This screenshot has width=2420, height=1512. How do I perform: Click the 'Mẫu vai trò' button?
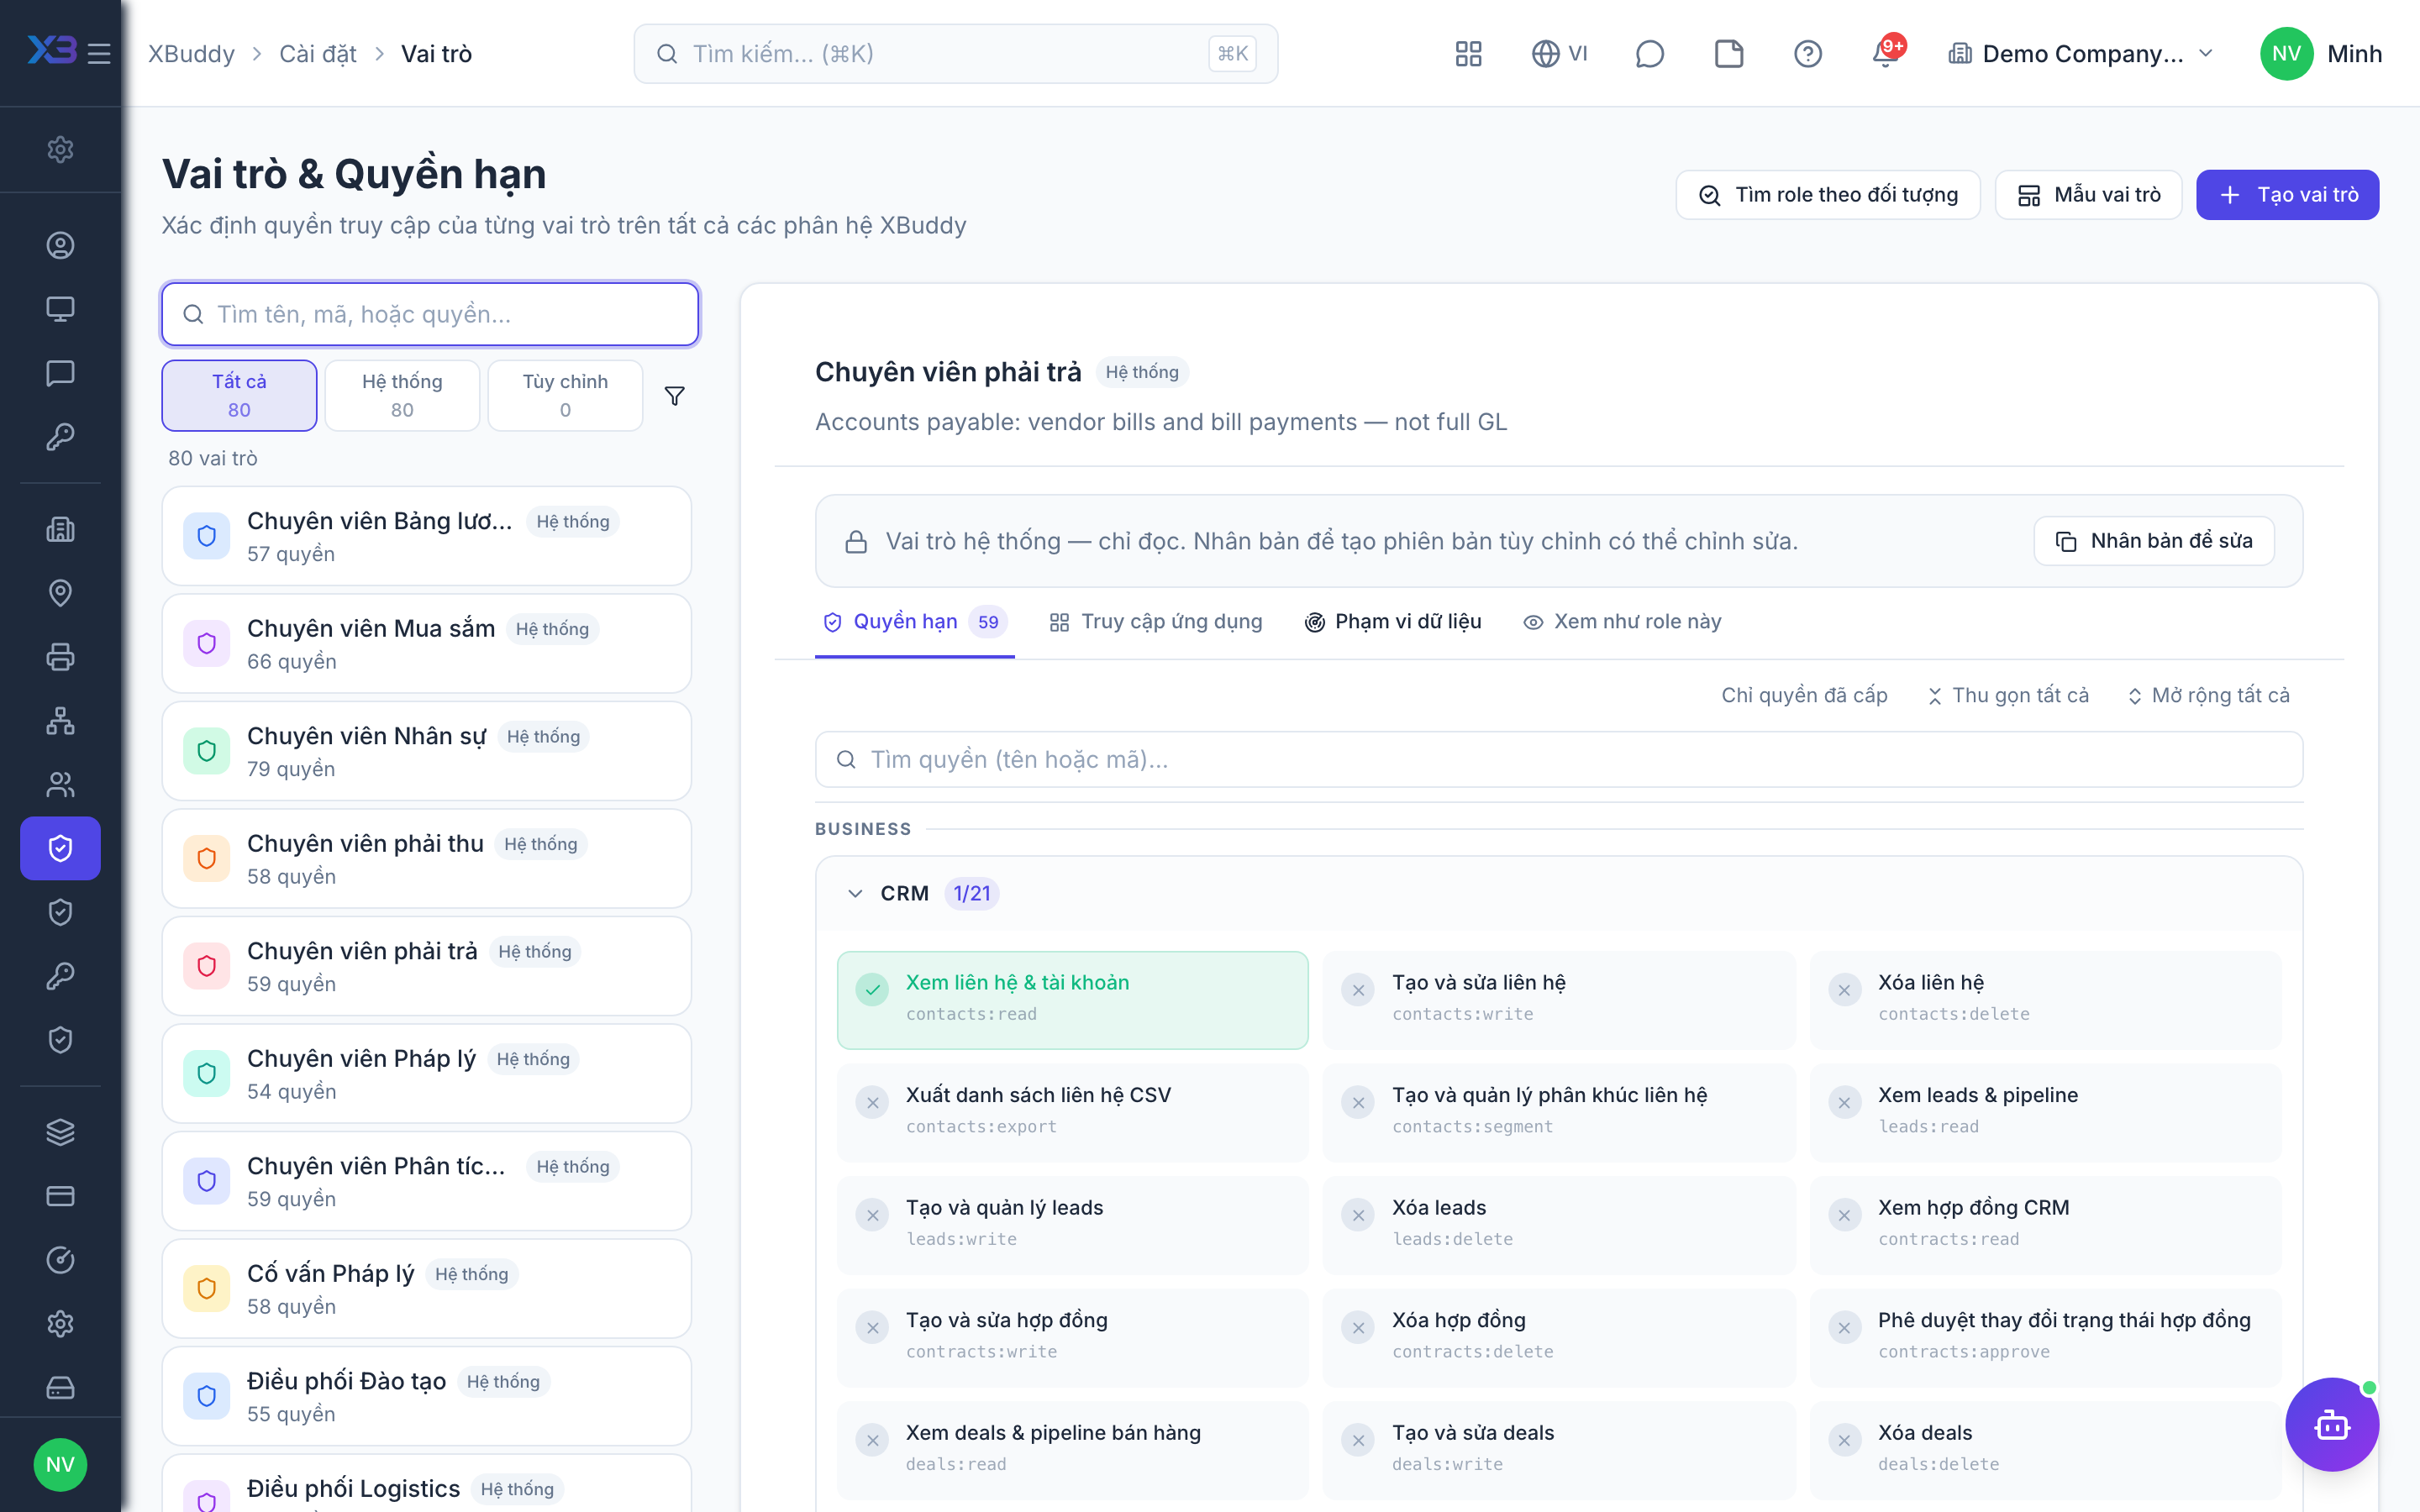(x=2088, y=195)
